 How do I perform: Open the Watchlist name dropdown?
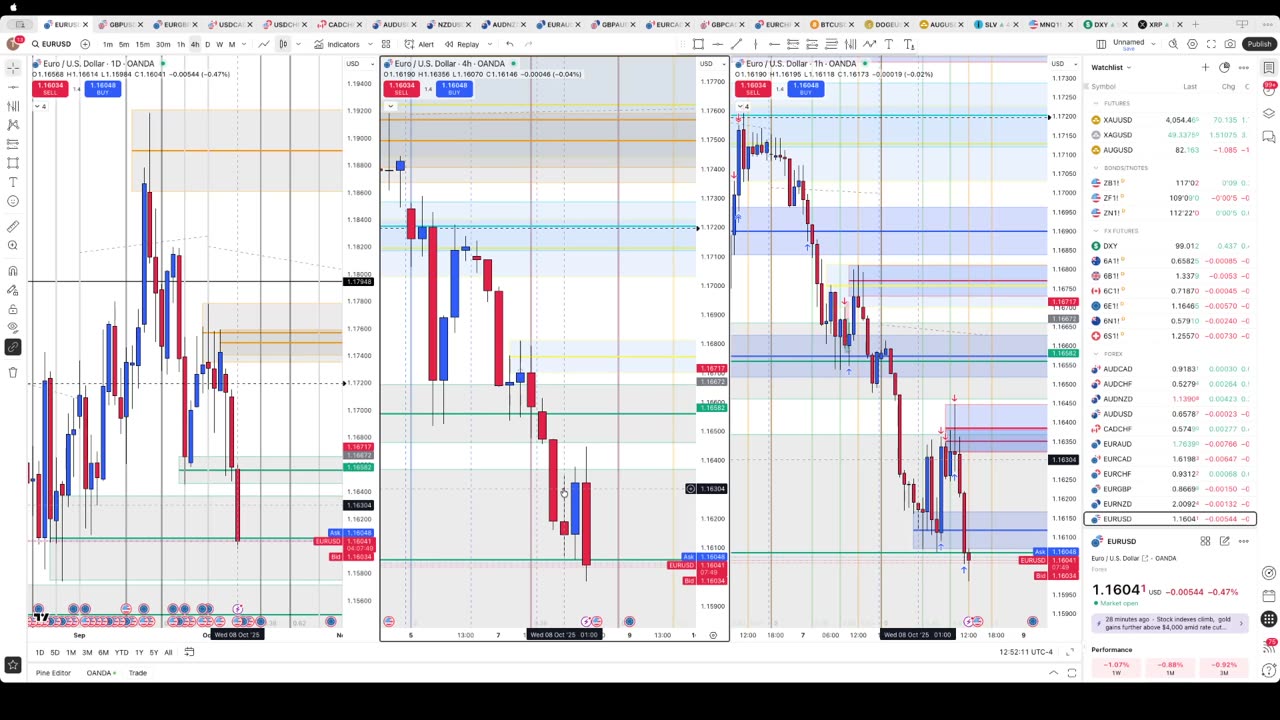pos(1111,67)
